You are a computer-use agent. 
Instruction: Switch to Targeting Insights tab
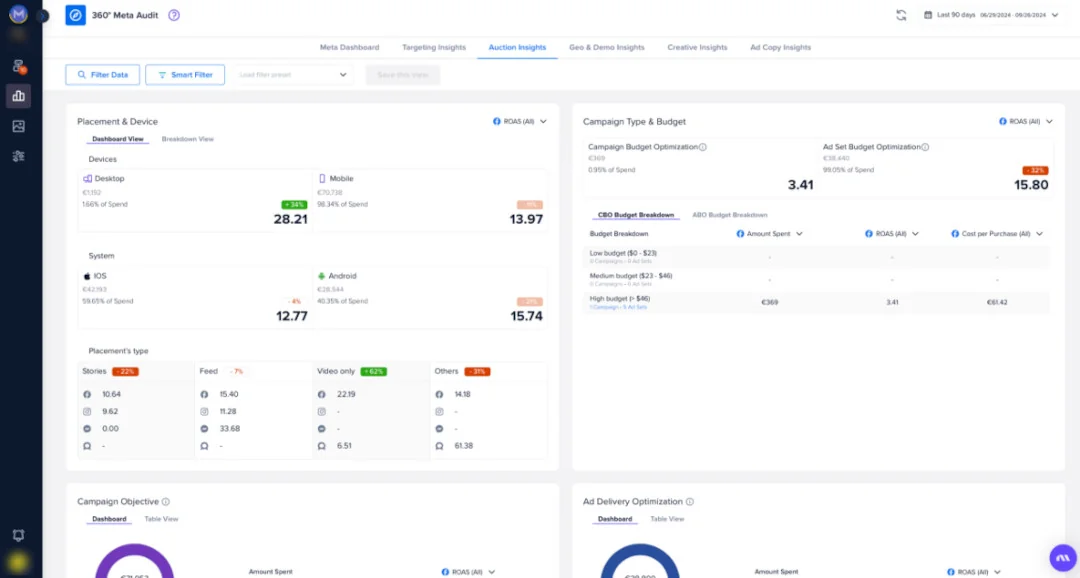tap(434, 48)
